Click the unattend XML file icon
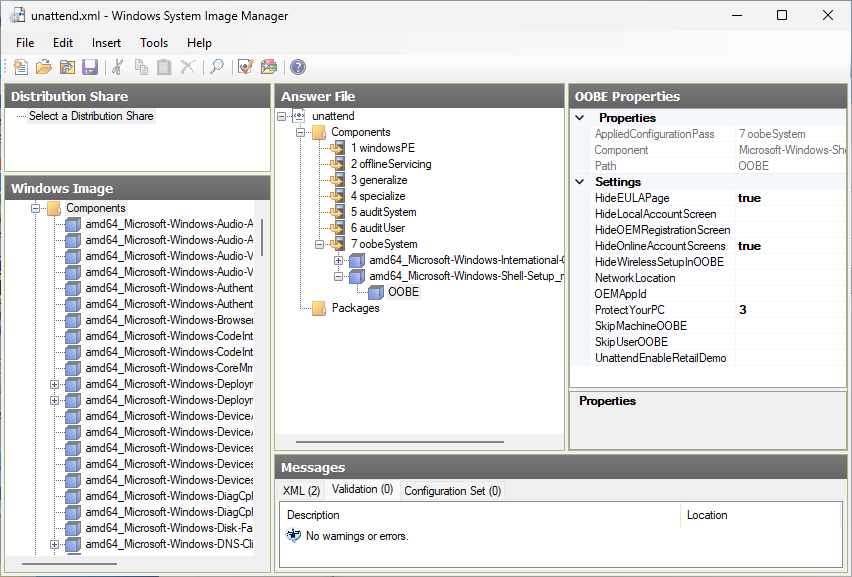The width and height of the screenshot is (852, 577). [x=299, y=116]
